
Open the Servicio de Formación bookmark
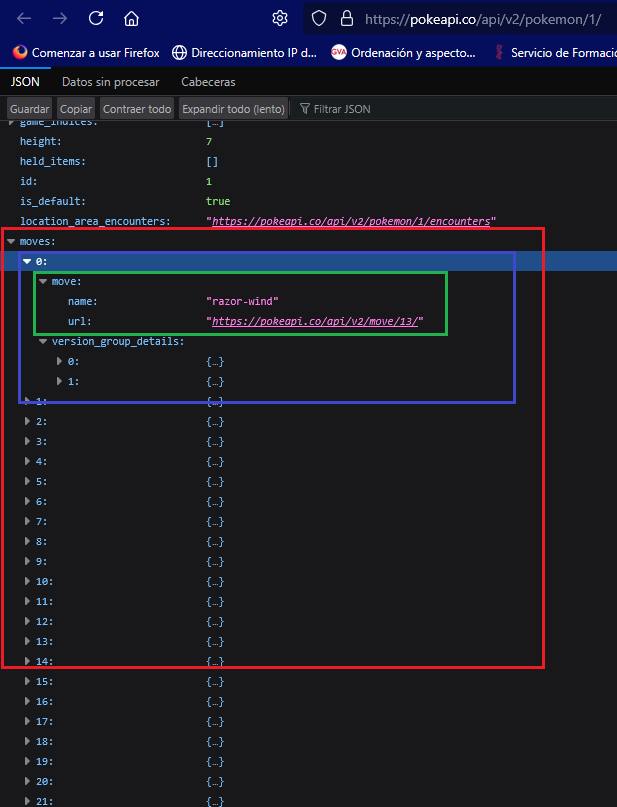555,52
